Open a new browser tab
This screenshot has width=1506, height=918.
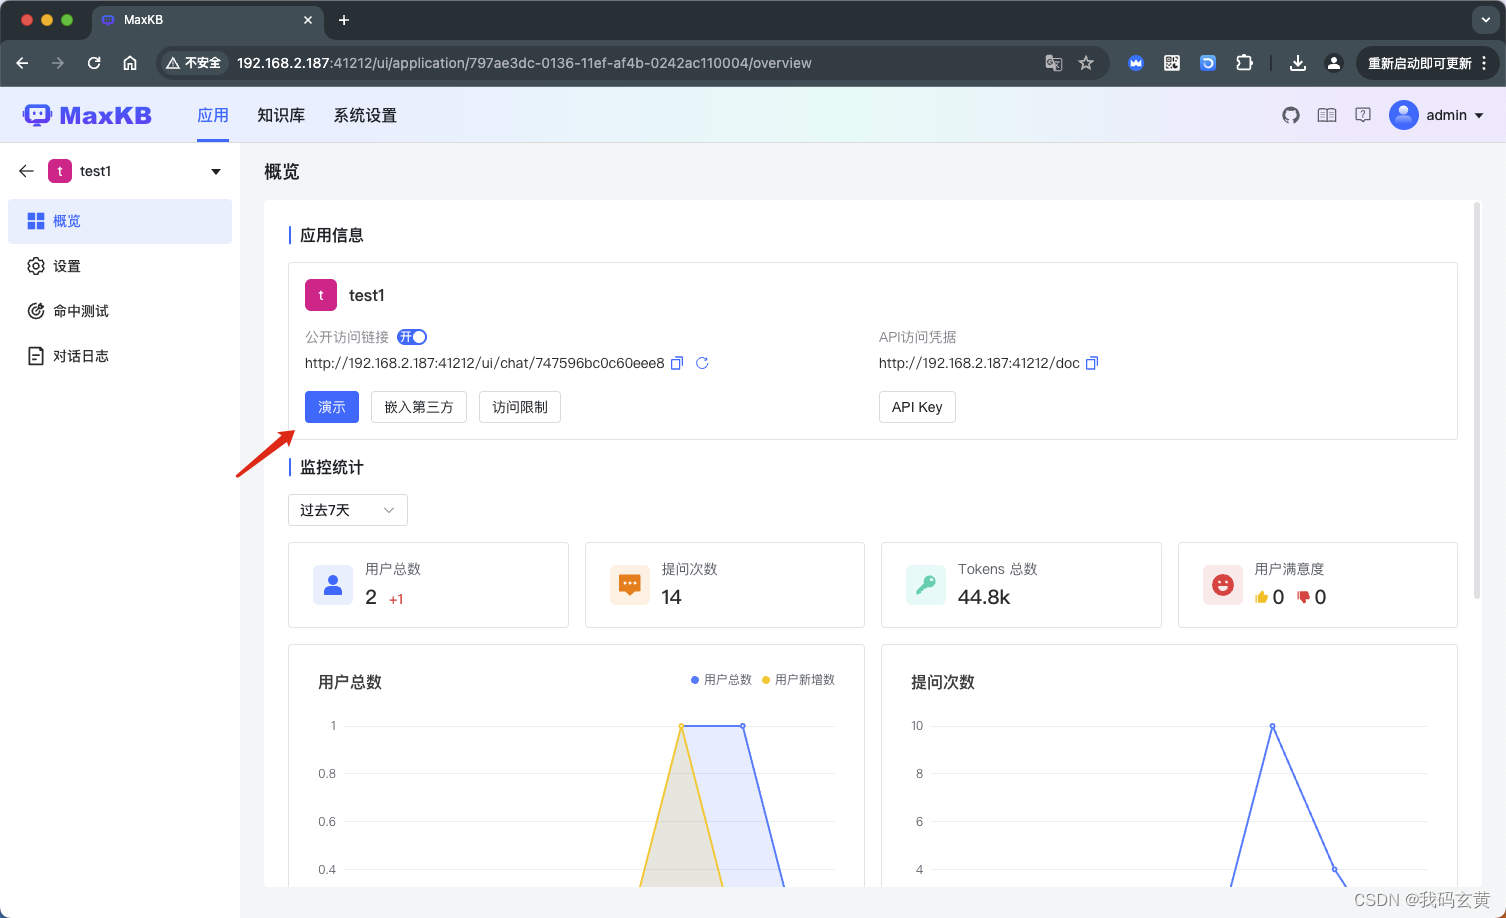pyautogui.click(x=344, y=20)
